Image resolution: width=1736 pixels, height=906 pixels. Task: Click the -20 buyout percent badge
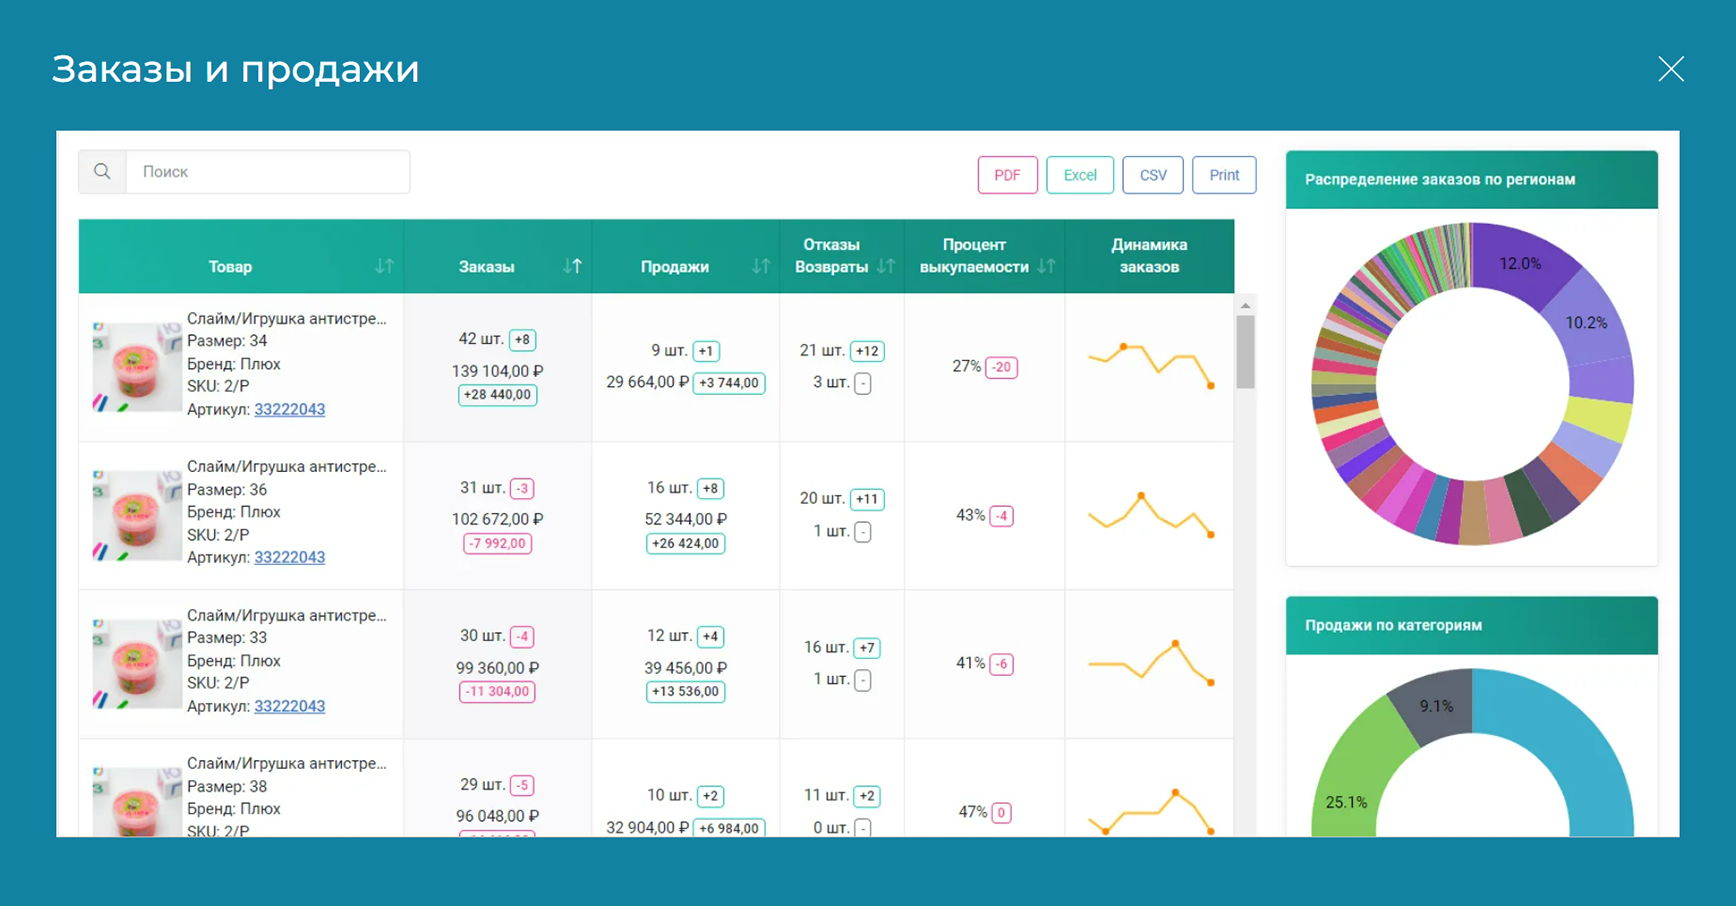point(1001,367)
